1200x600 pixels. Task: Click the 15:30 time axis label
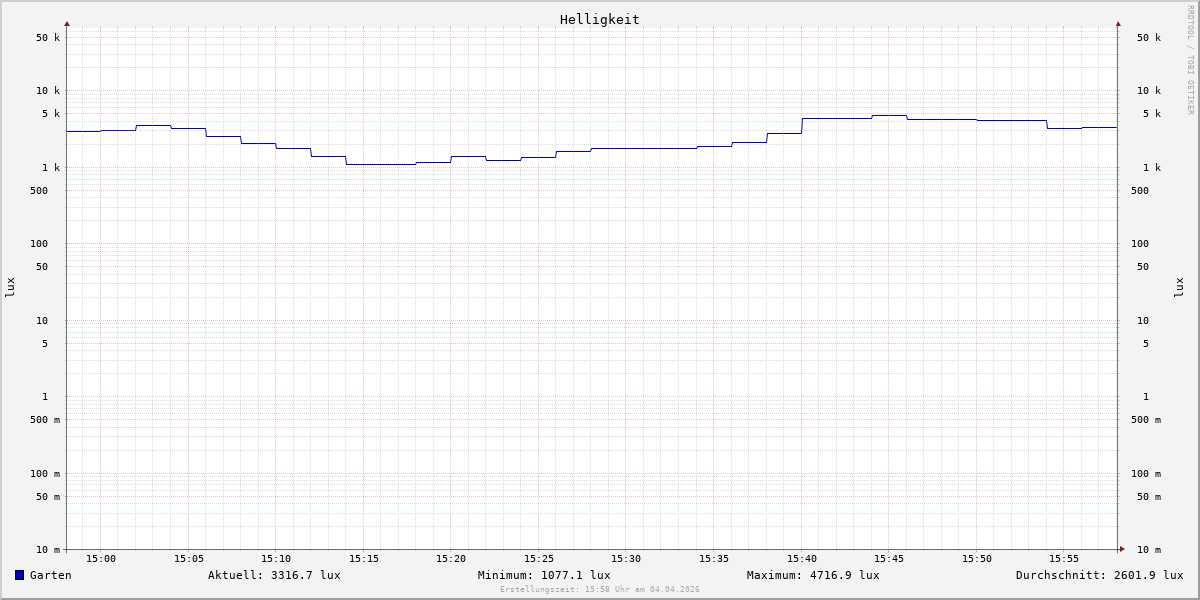[626, 559]
